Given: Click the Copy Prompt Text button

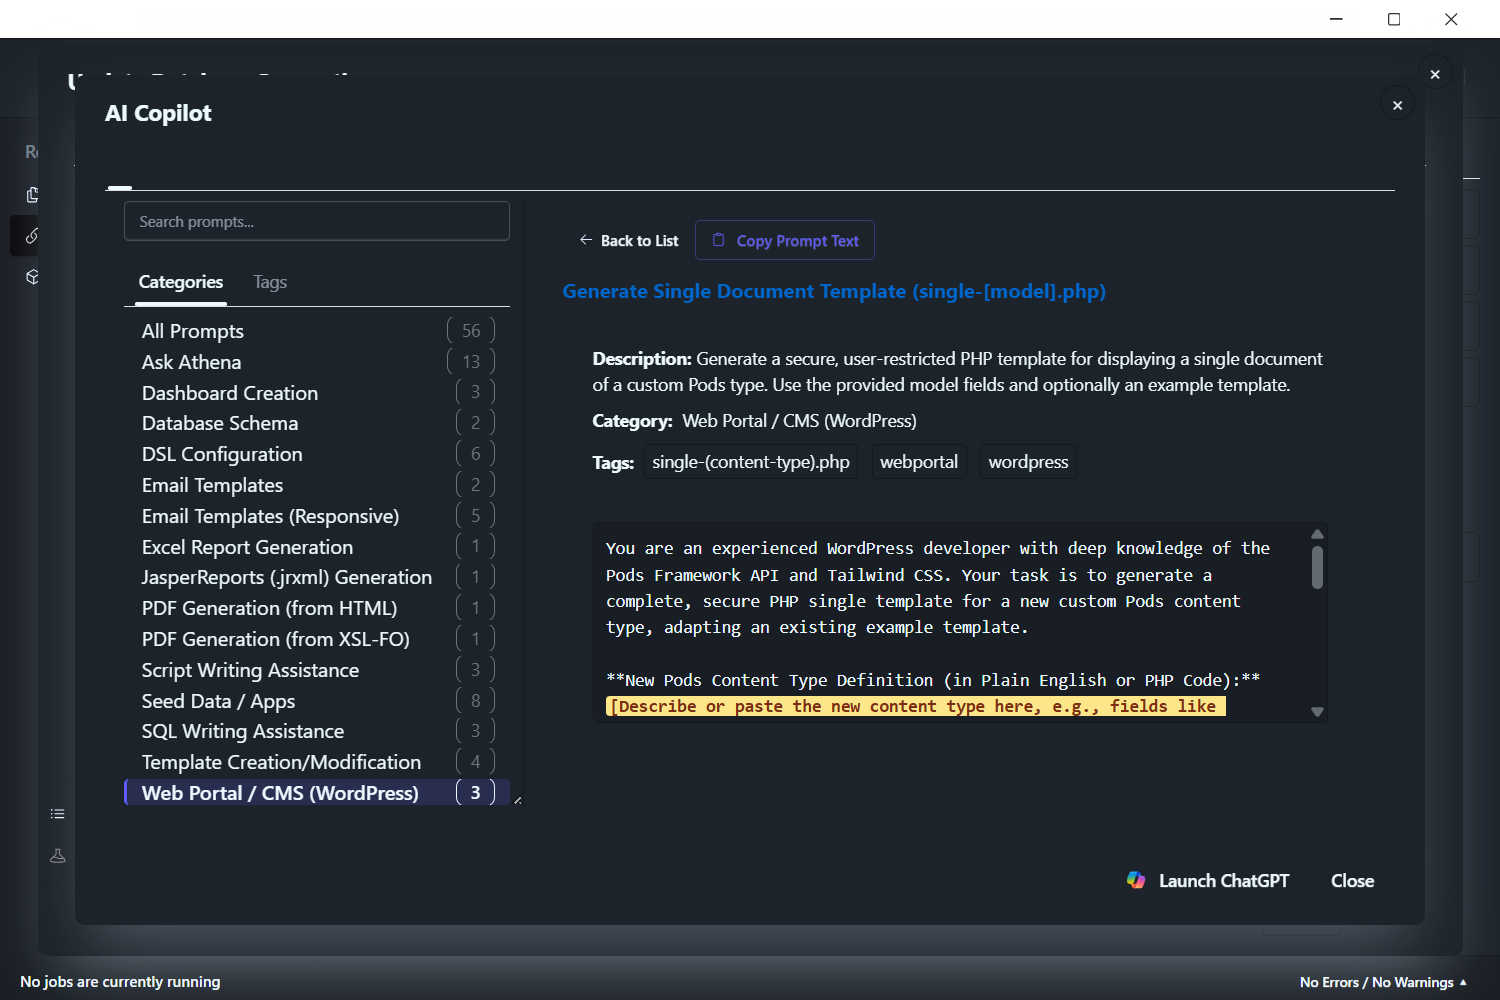Looking at the screenshot, I should pos(785,240).
